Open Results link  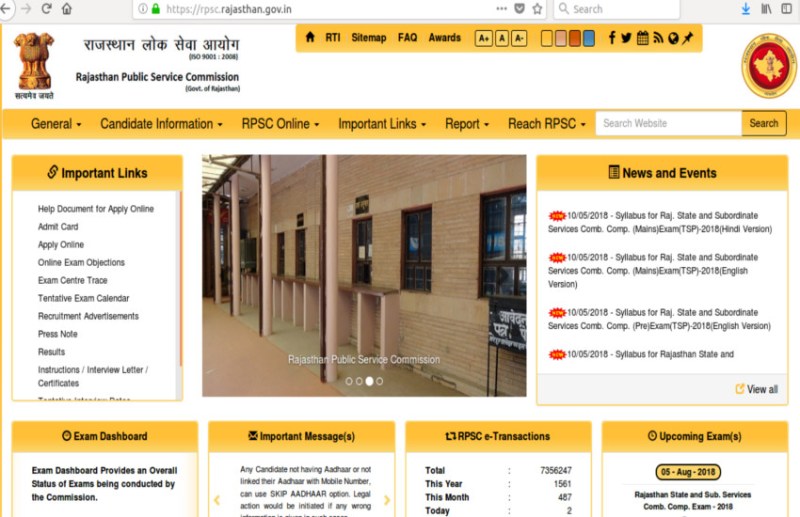(x=51, y=352)
